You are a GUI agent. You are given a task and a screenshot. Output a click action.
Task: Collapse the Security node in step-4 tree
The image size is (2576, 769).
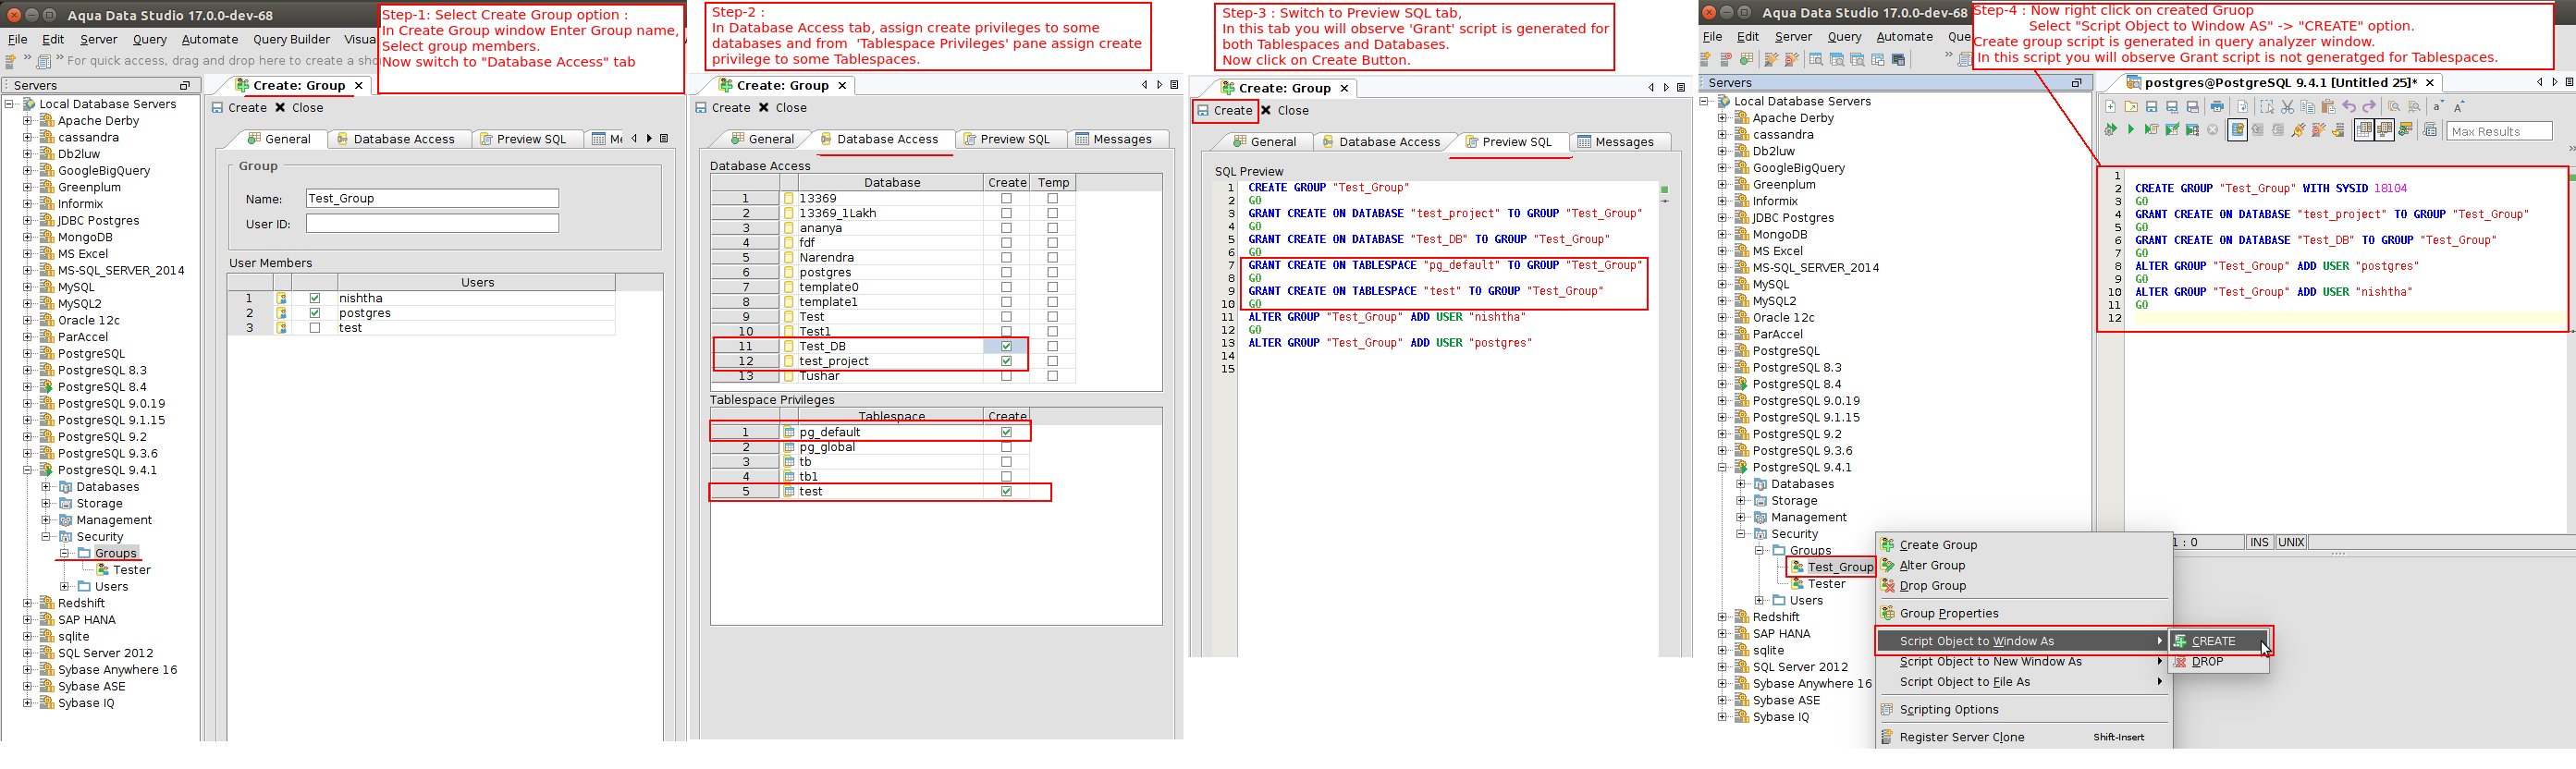[1741, 534]
